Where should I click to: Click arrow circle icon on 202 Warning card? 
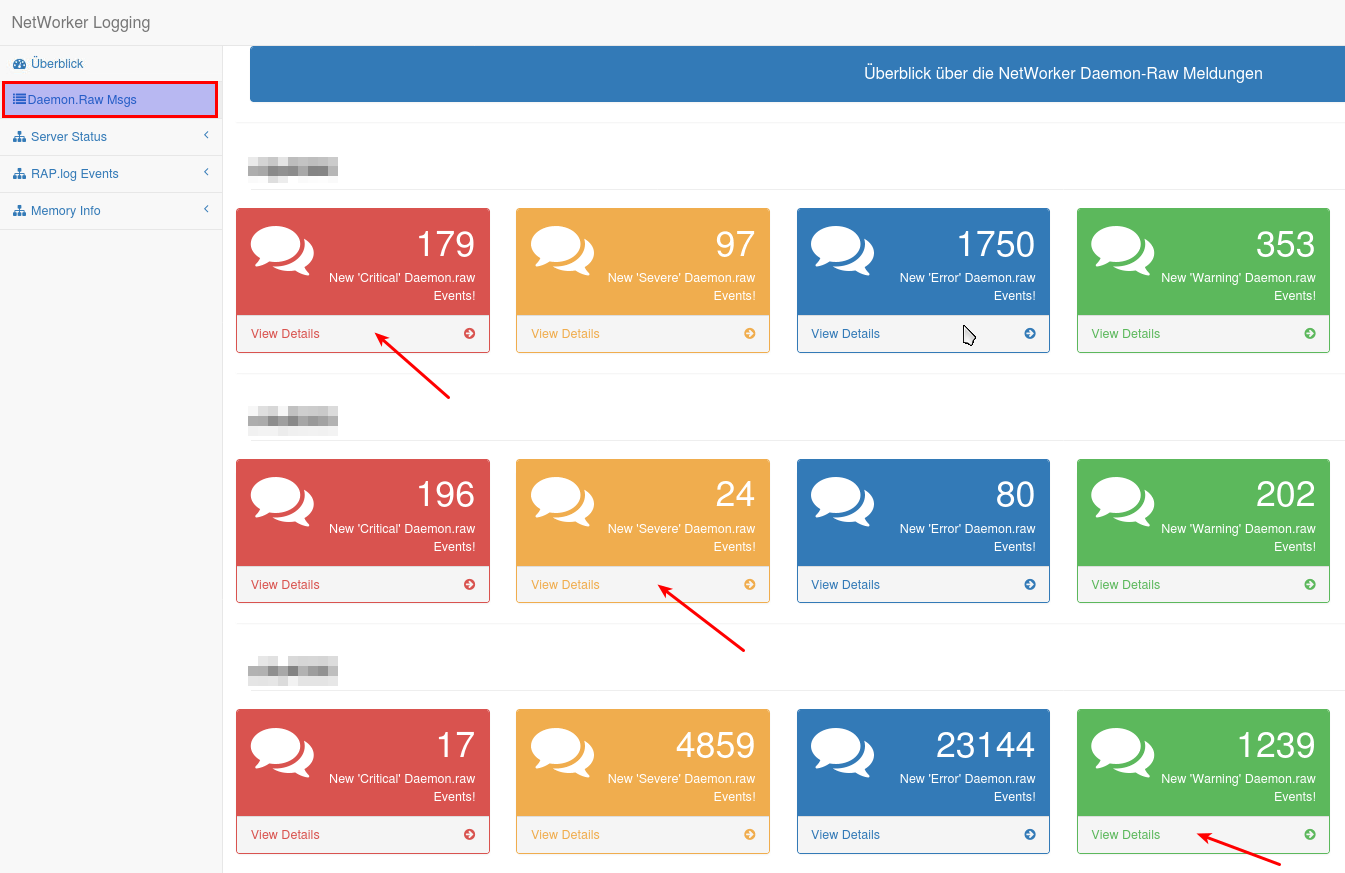pos(1310,585)
